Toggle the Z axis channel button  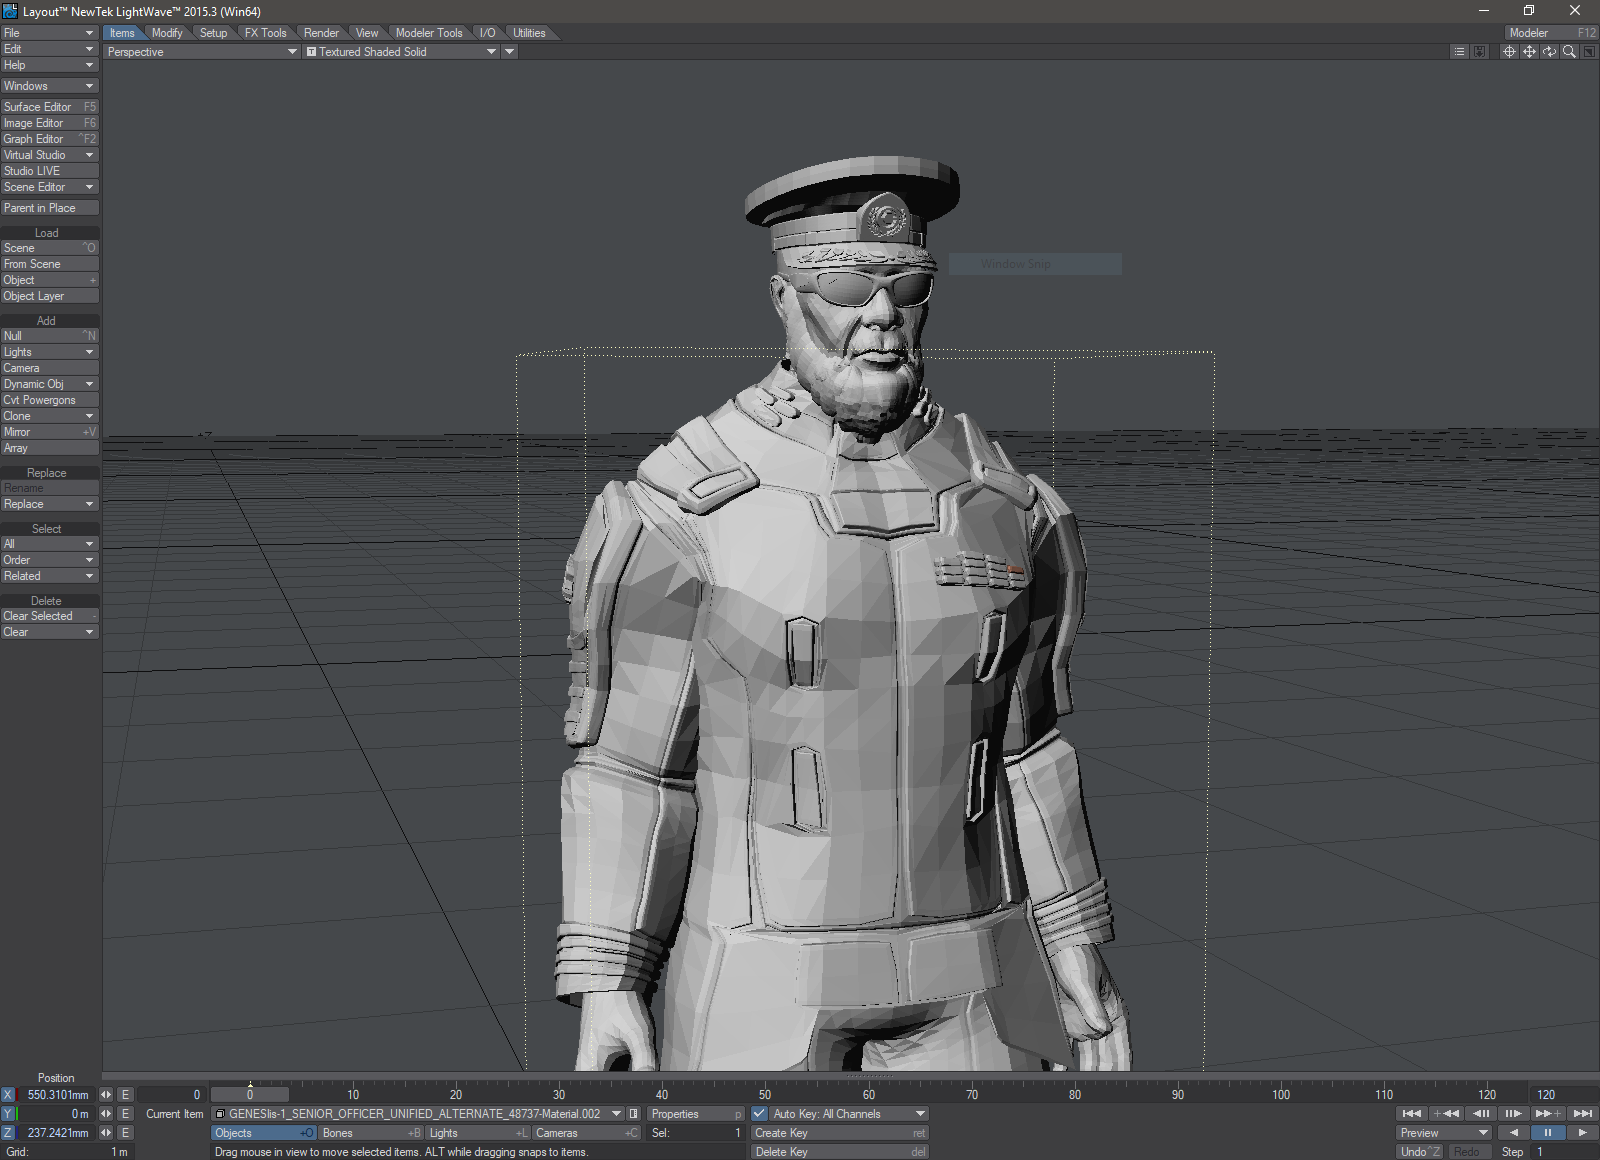click(x=8, y=1133)
